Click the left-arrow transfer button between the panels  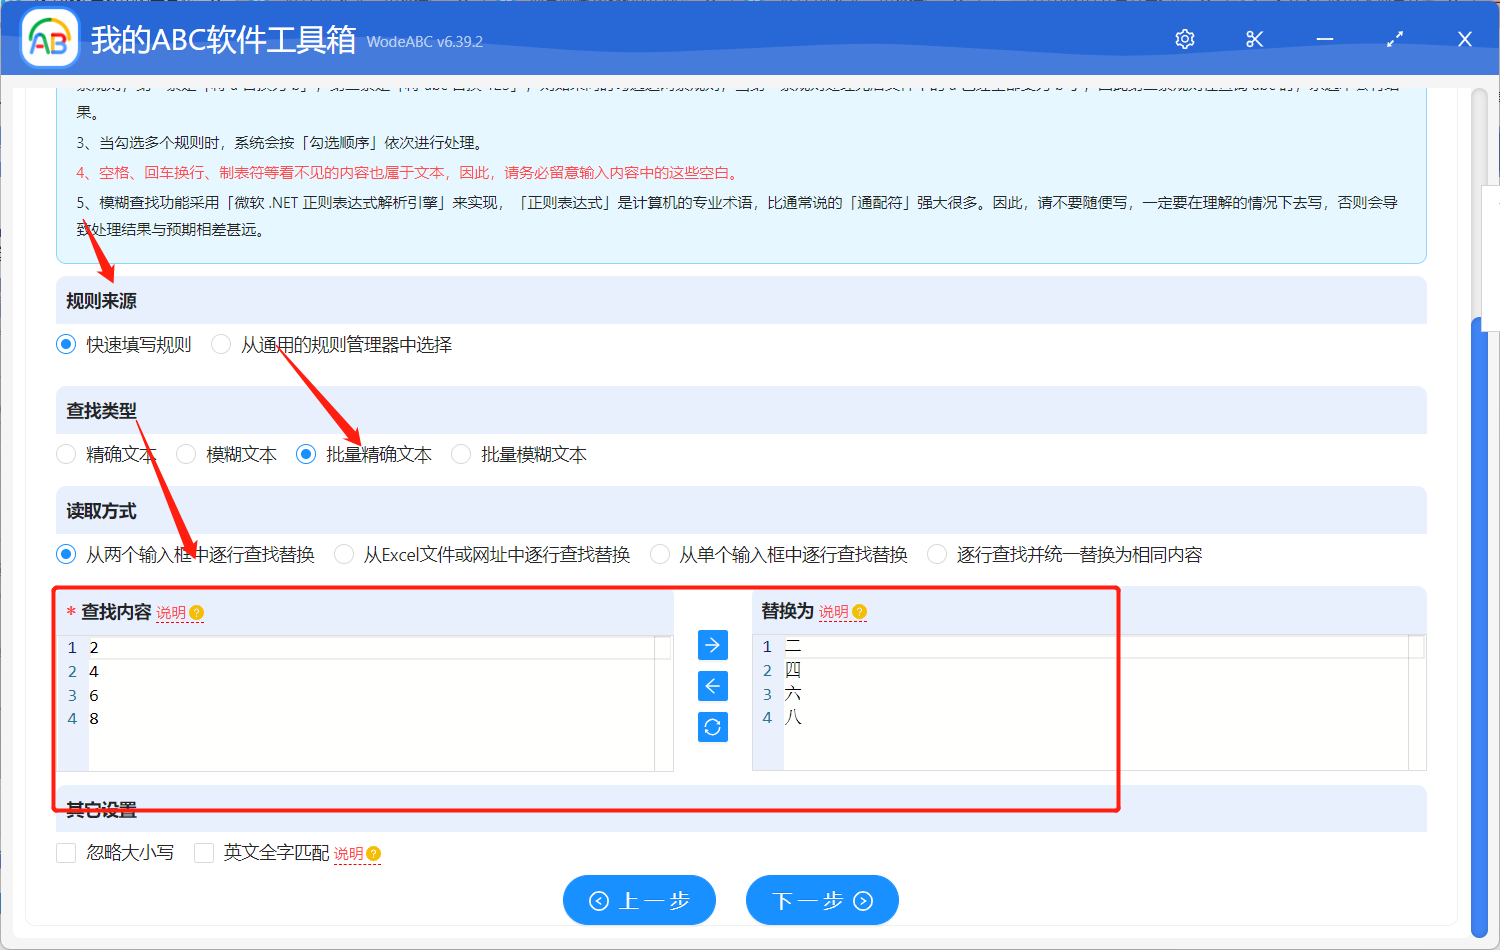pos(712,686)
